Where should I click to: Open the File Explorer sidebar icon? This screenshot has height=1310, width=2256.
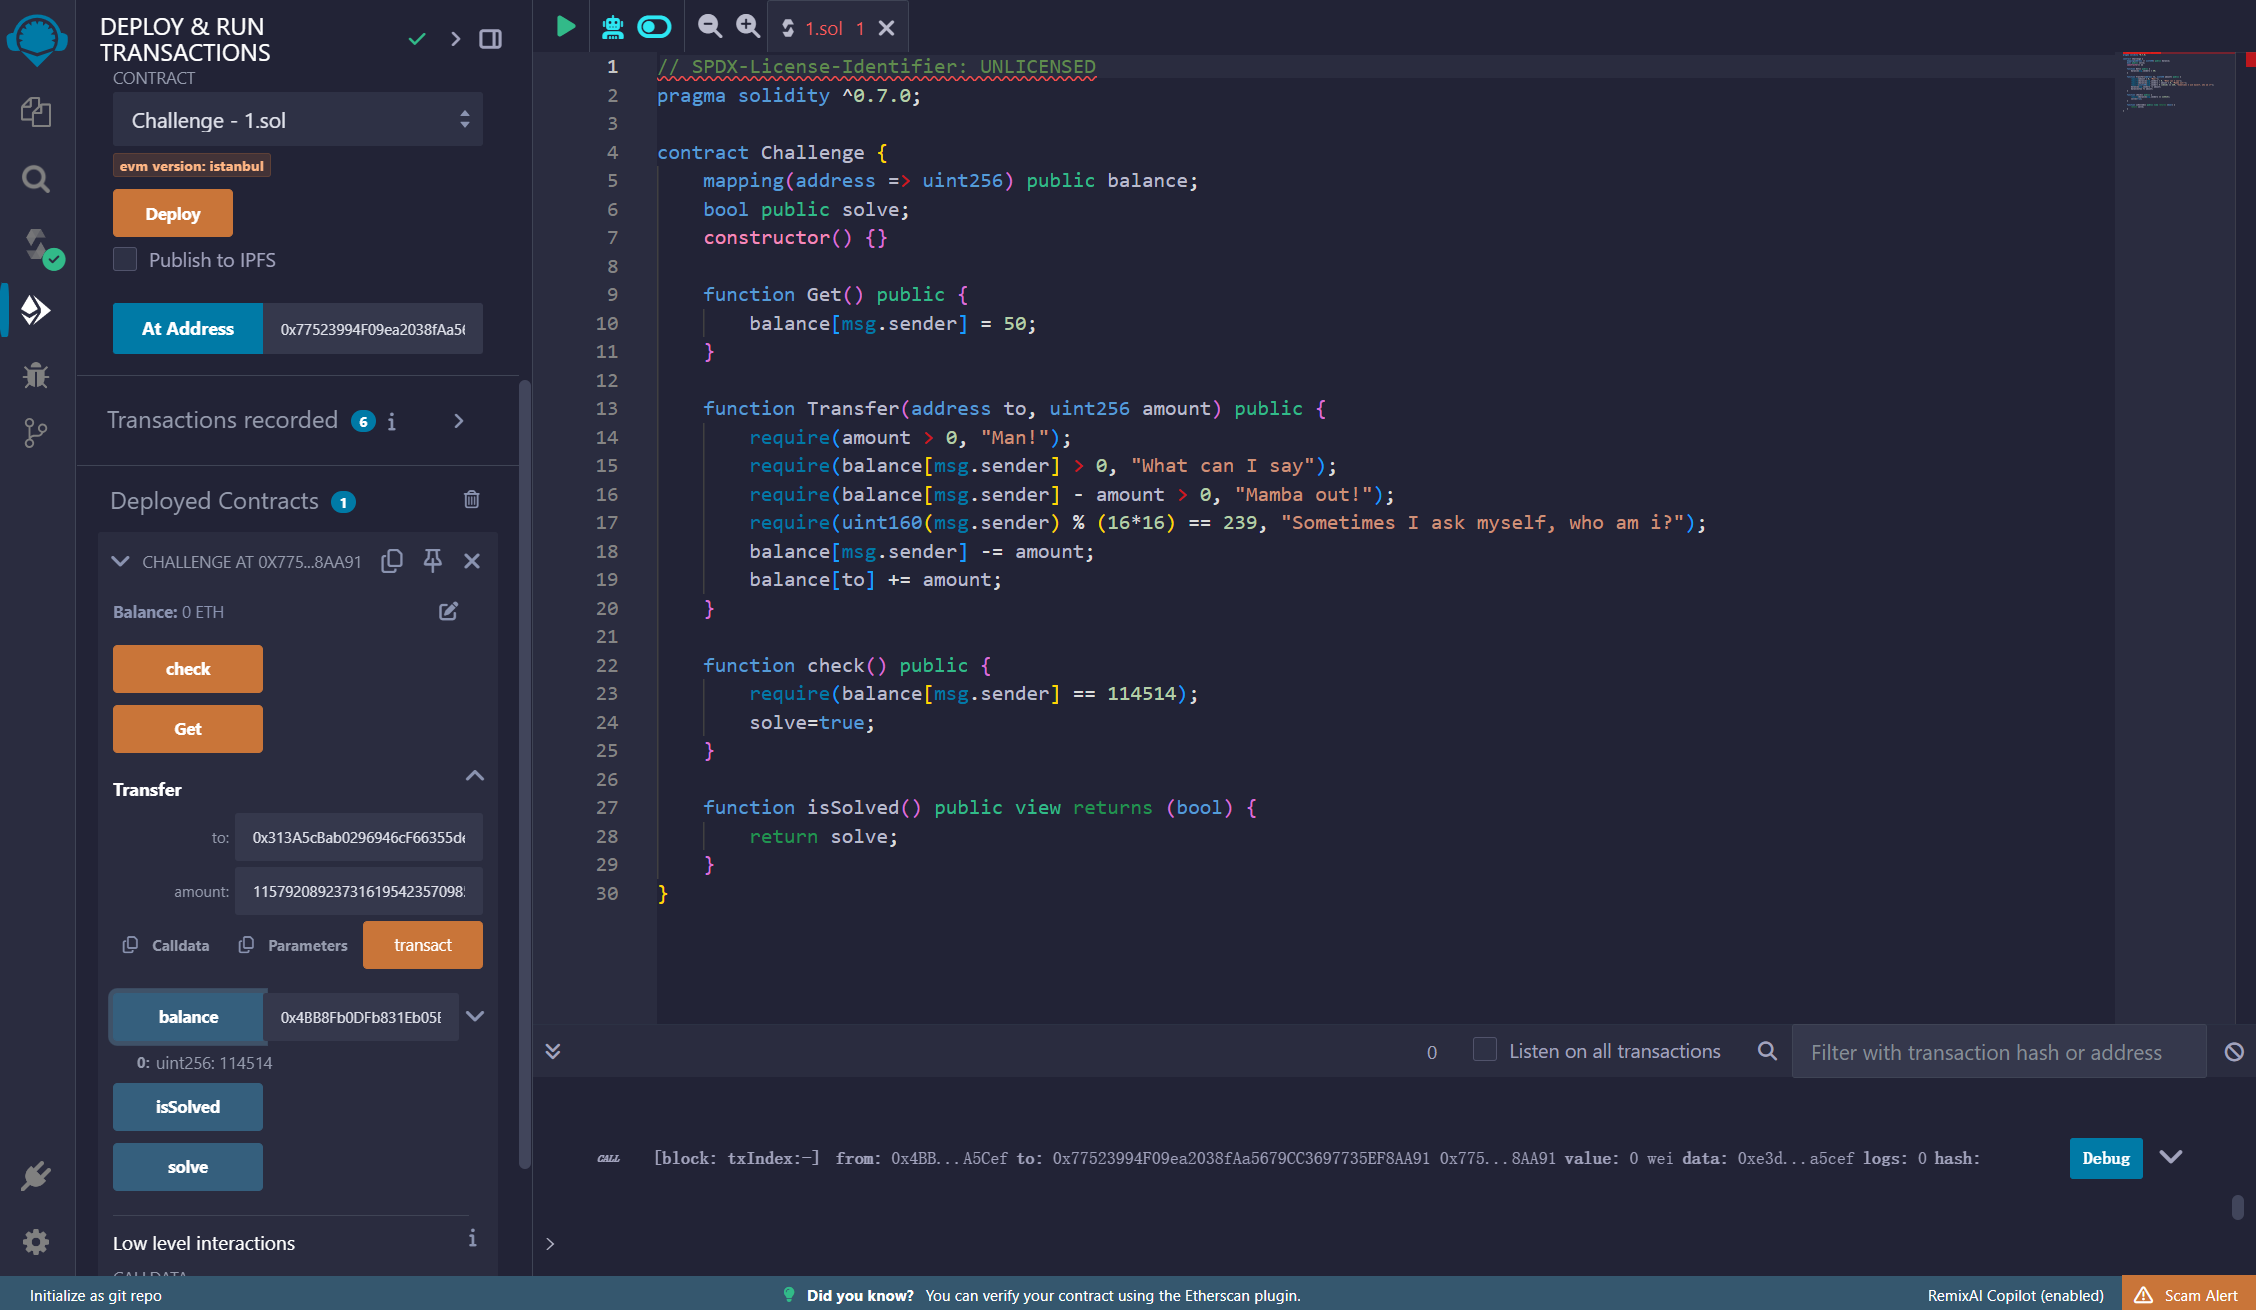point(36,112)
